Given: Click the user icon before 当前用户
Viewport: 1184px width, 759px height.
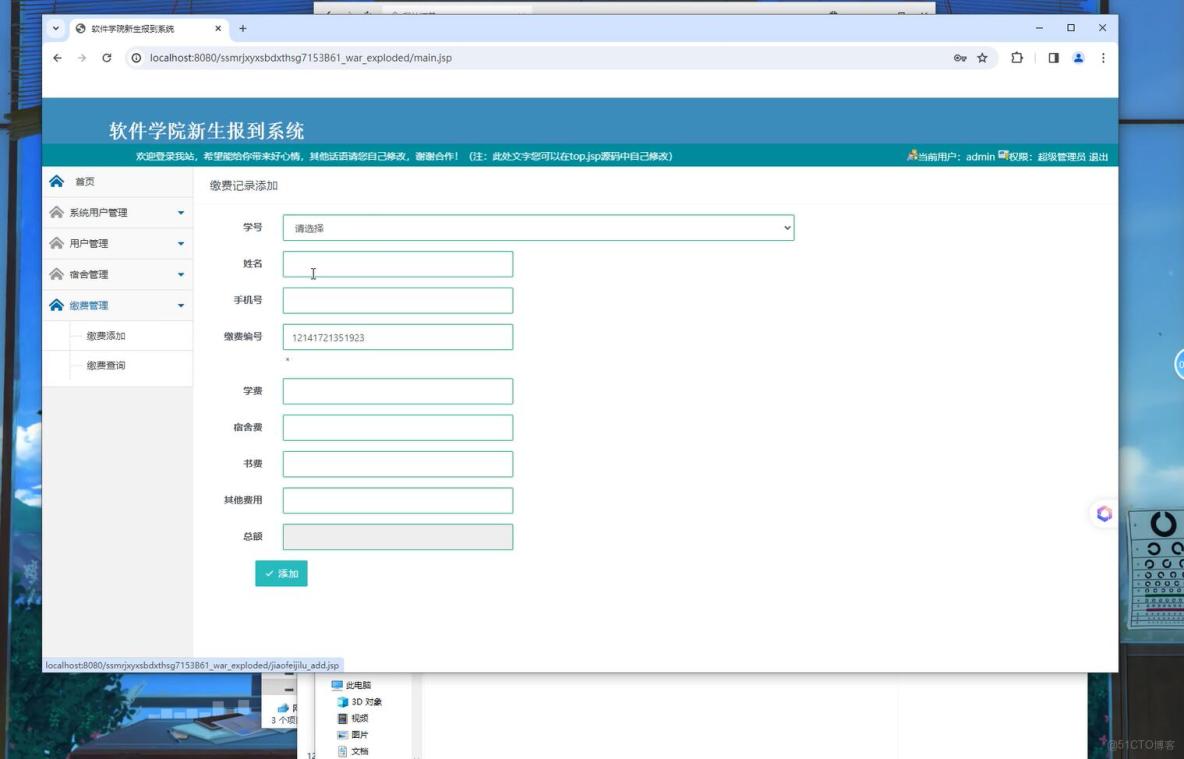Looking at the screenshot, I should pos(912,156).
